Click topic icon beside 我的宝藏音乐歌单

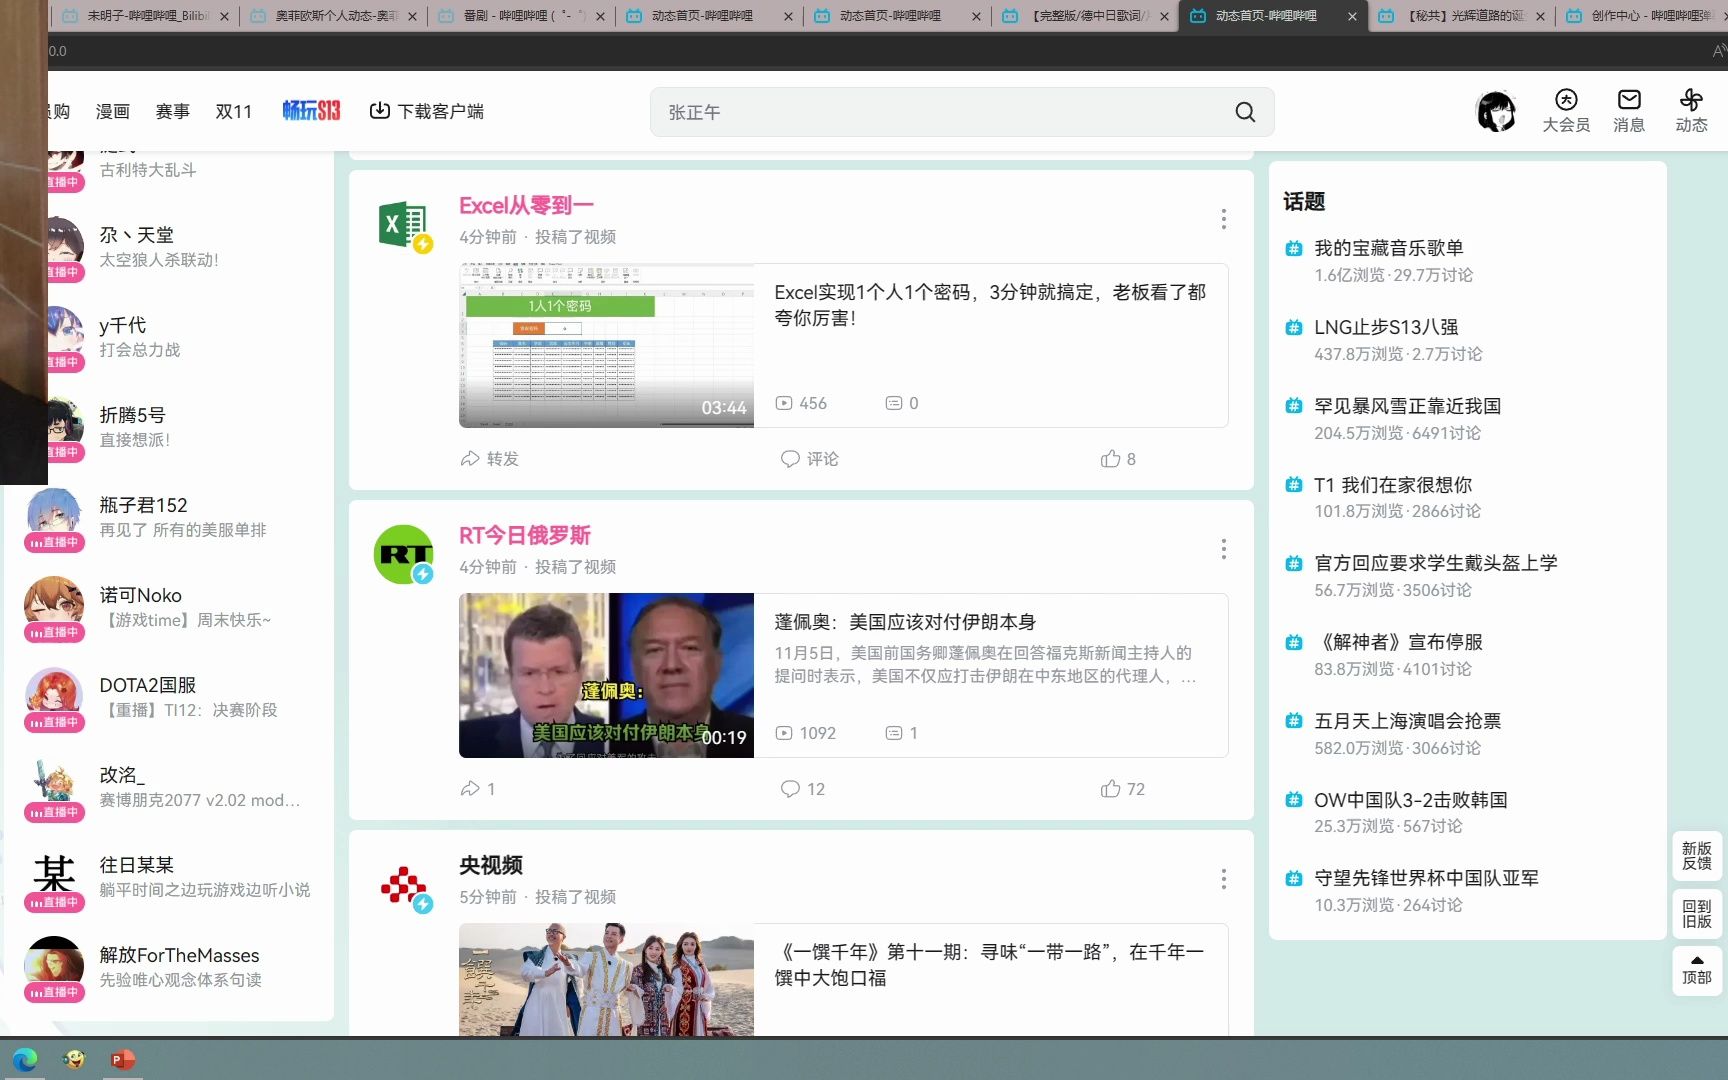1294,248
